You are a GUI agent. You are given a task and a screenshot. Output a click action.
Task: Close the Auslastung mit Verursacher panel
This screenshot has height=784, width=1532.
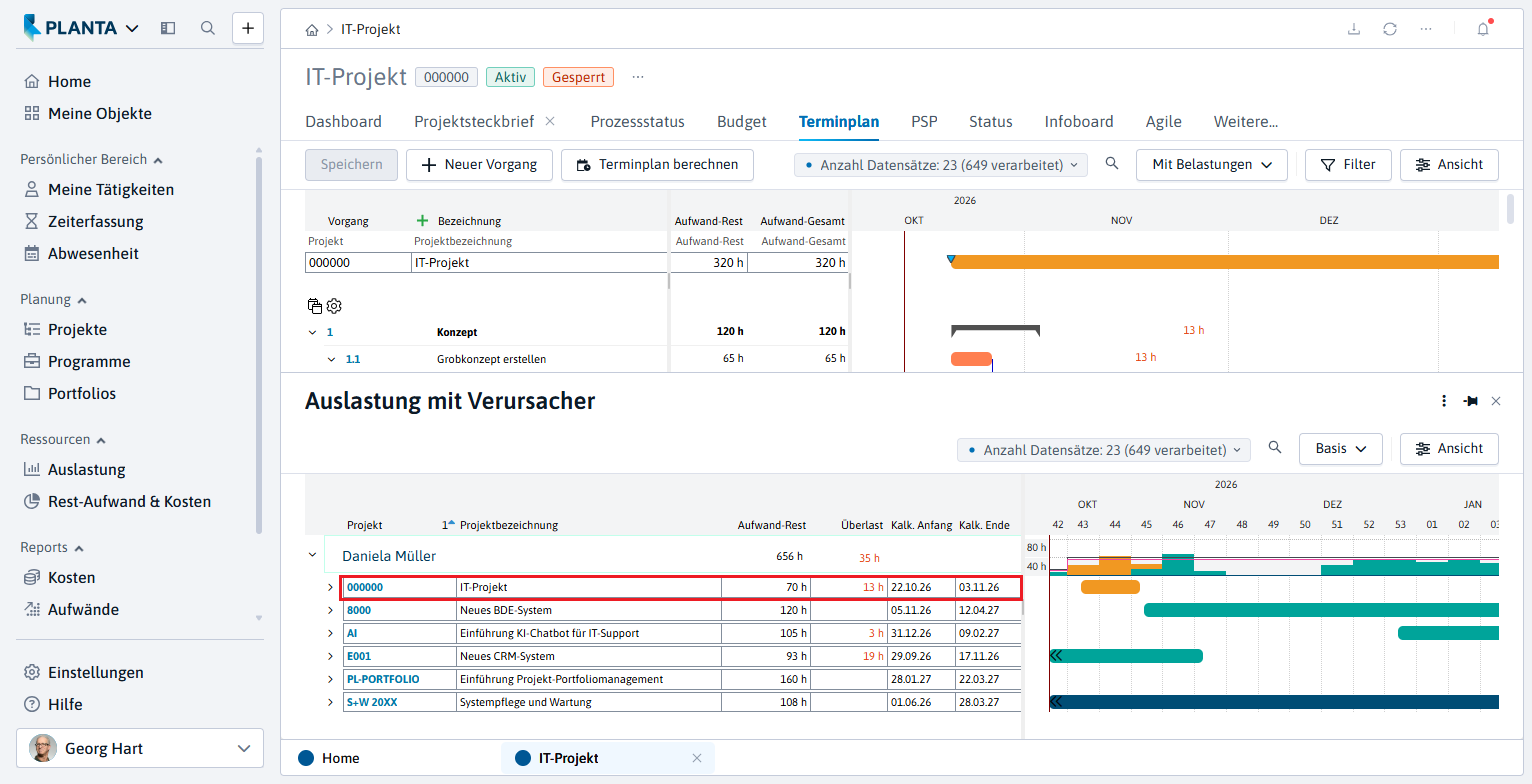1496,401
